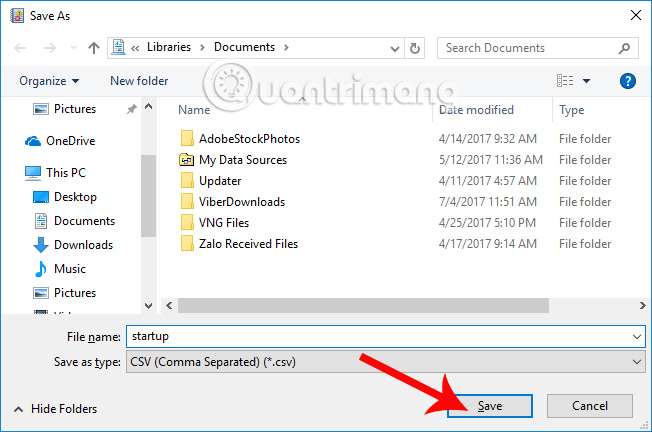Open Documents in the navigation pane
The width and height of the screenshot is (652, 432).
pos(74,221)
